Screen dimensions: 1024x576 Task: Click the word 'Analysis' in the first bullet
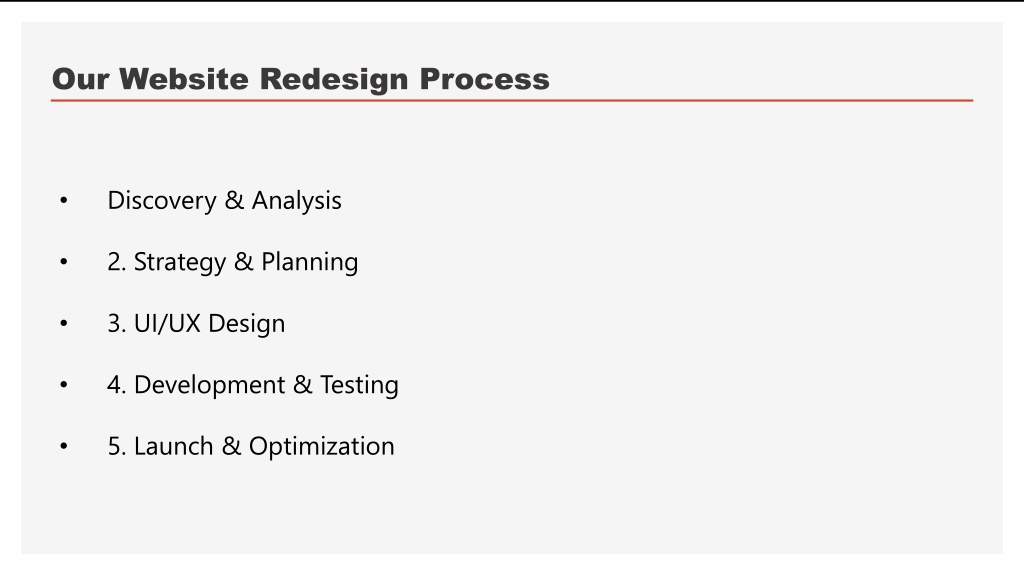pyautogui.click(x=296, y=201)
